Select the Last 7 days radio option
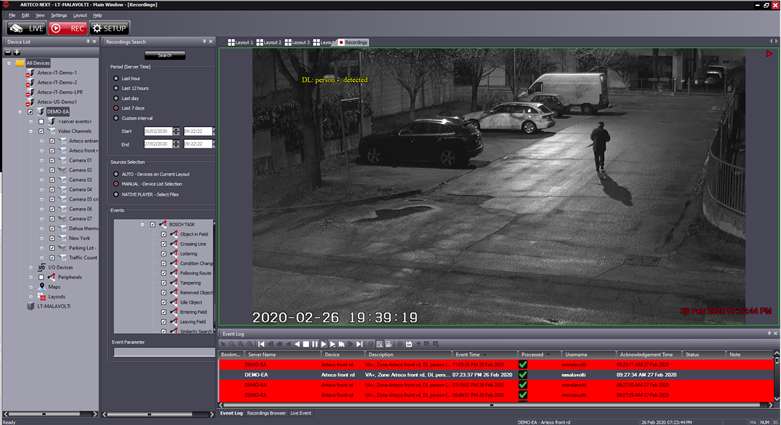Image resolution: width=781 pixels, height=425 pixels. tap(115, 107)
